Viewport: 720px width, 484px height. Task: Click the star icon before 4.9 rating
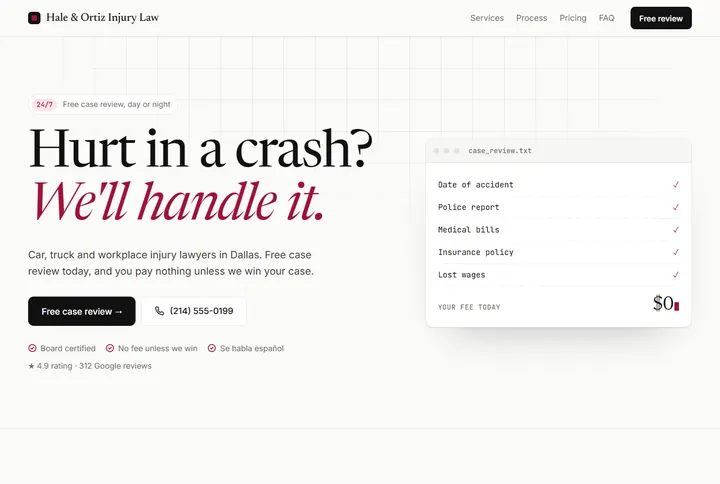click(x=31, y=366)
